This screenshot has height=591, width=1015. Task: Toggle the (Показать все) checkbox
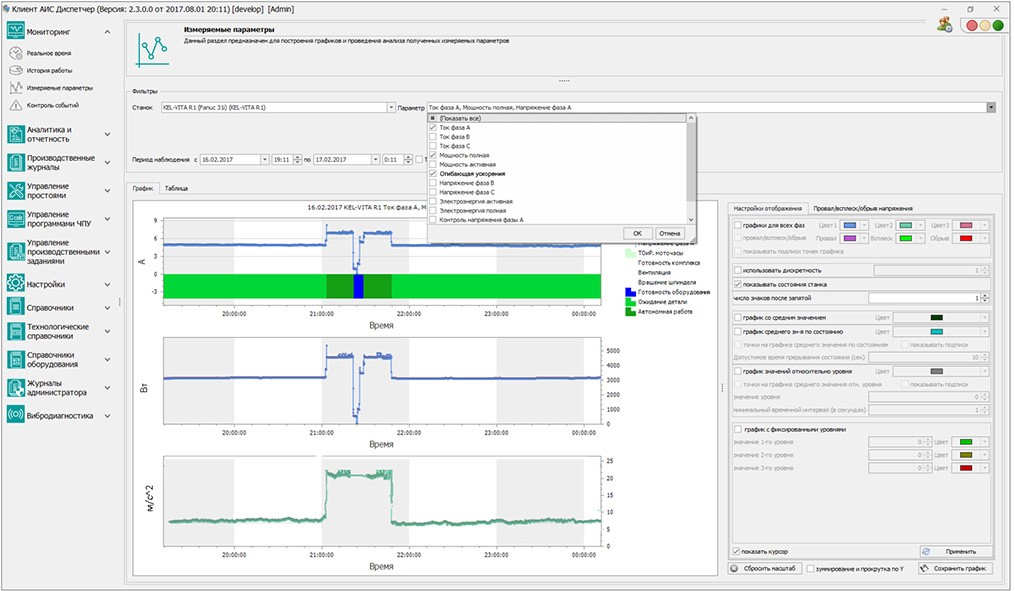[x=433, y=118]
